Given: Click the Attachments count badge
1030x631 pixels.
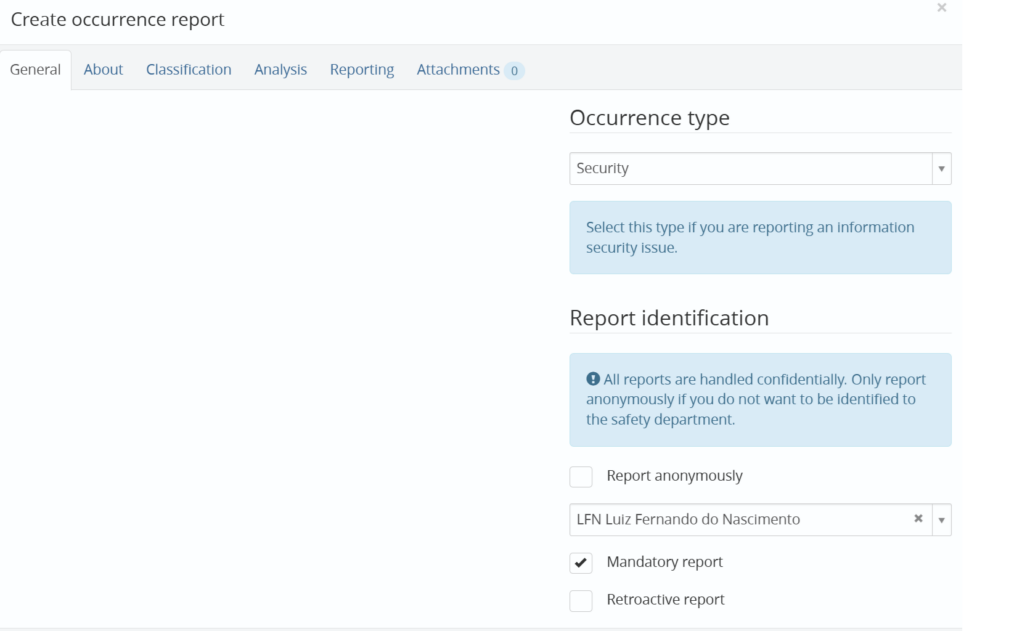Looking at the screenshot, I should click(x=514, y=71).
